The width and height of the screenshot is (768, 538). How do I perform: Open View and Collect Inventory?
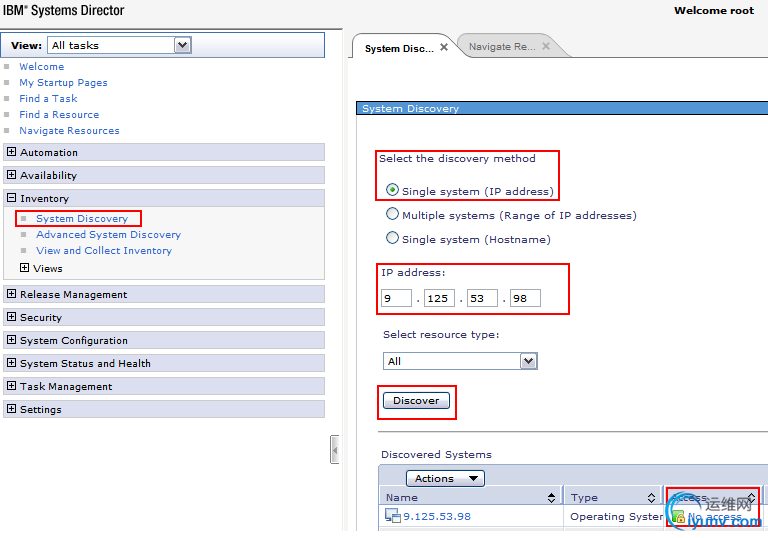tap(104, 251)
